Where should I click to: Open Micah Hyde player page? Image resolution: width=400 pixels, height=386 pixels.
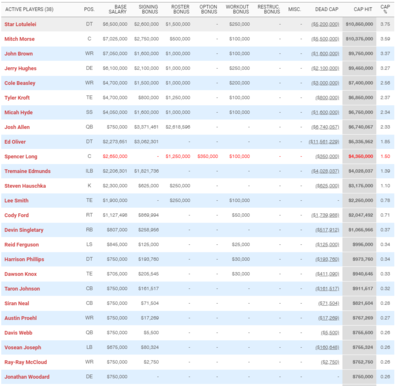18,112
